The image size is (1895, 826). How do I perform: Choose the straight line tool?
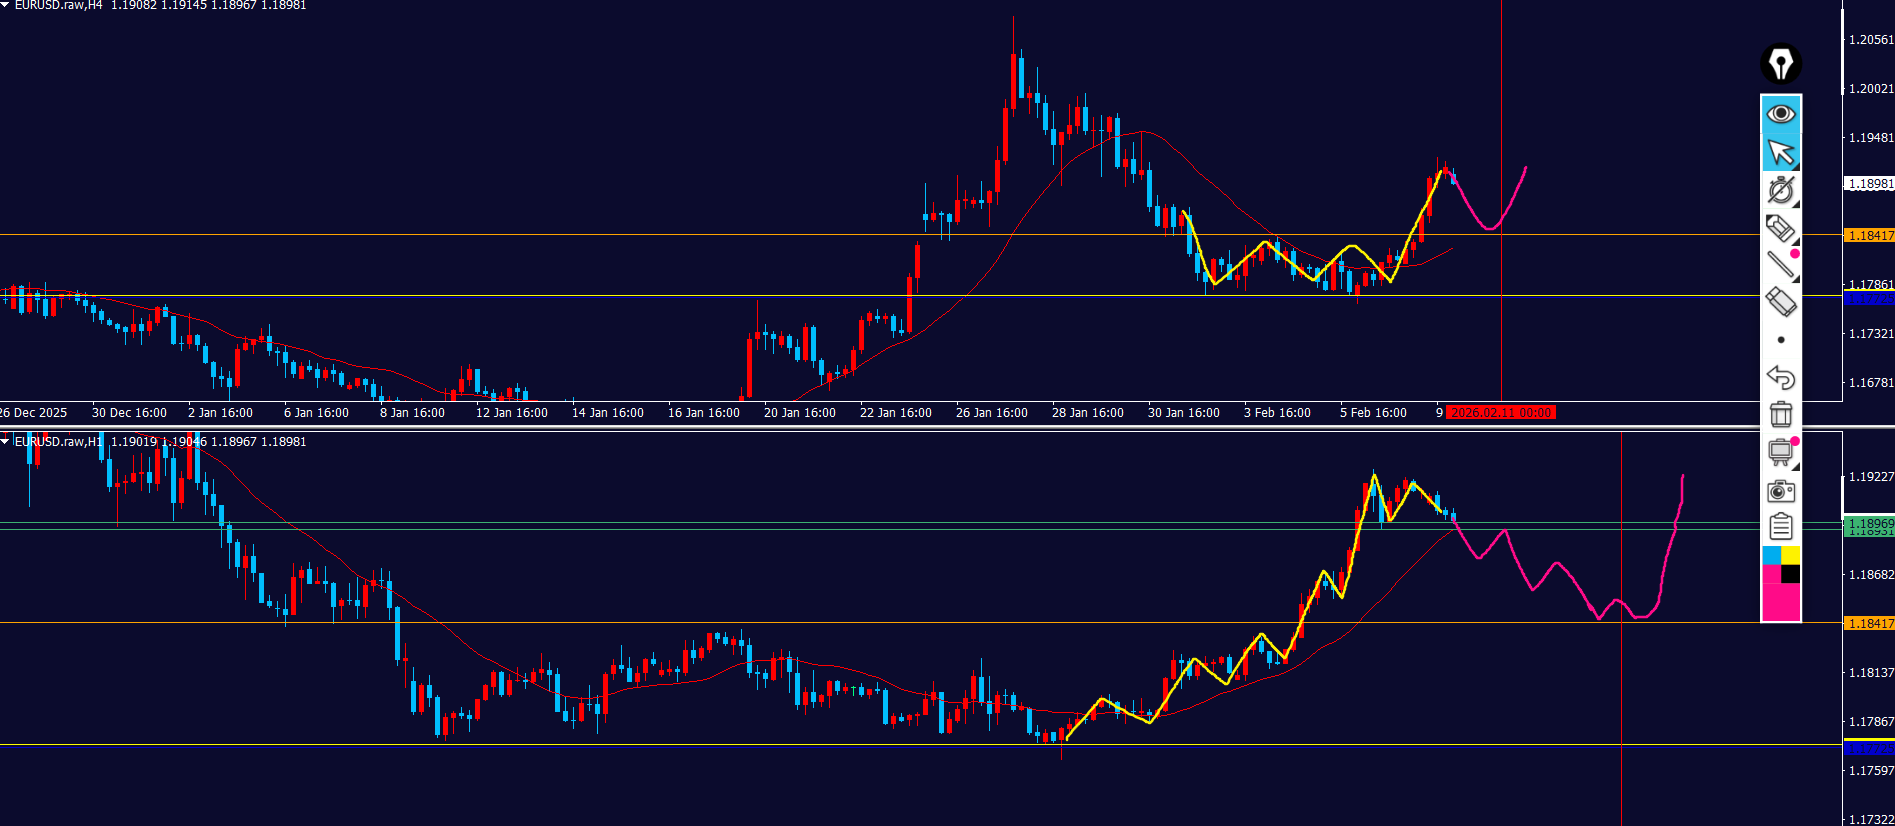pyautogui.click(x=1780, y=264)
